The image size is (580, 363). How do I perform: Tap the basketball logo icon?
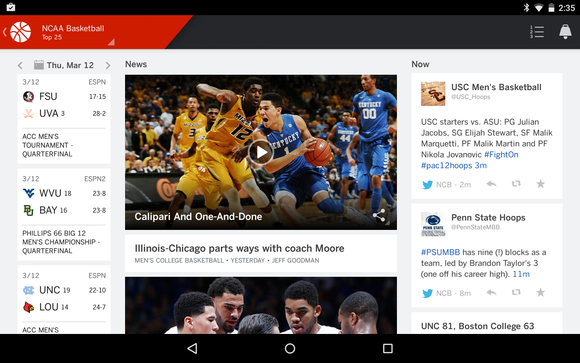coord(20,32)
